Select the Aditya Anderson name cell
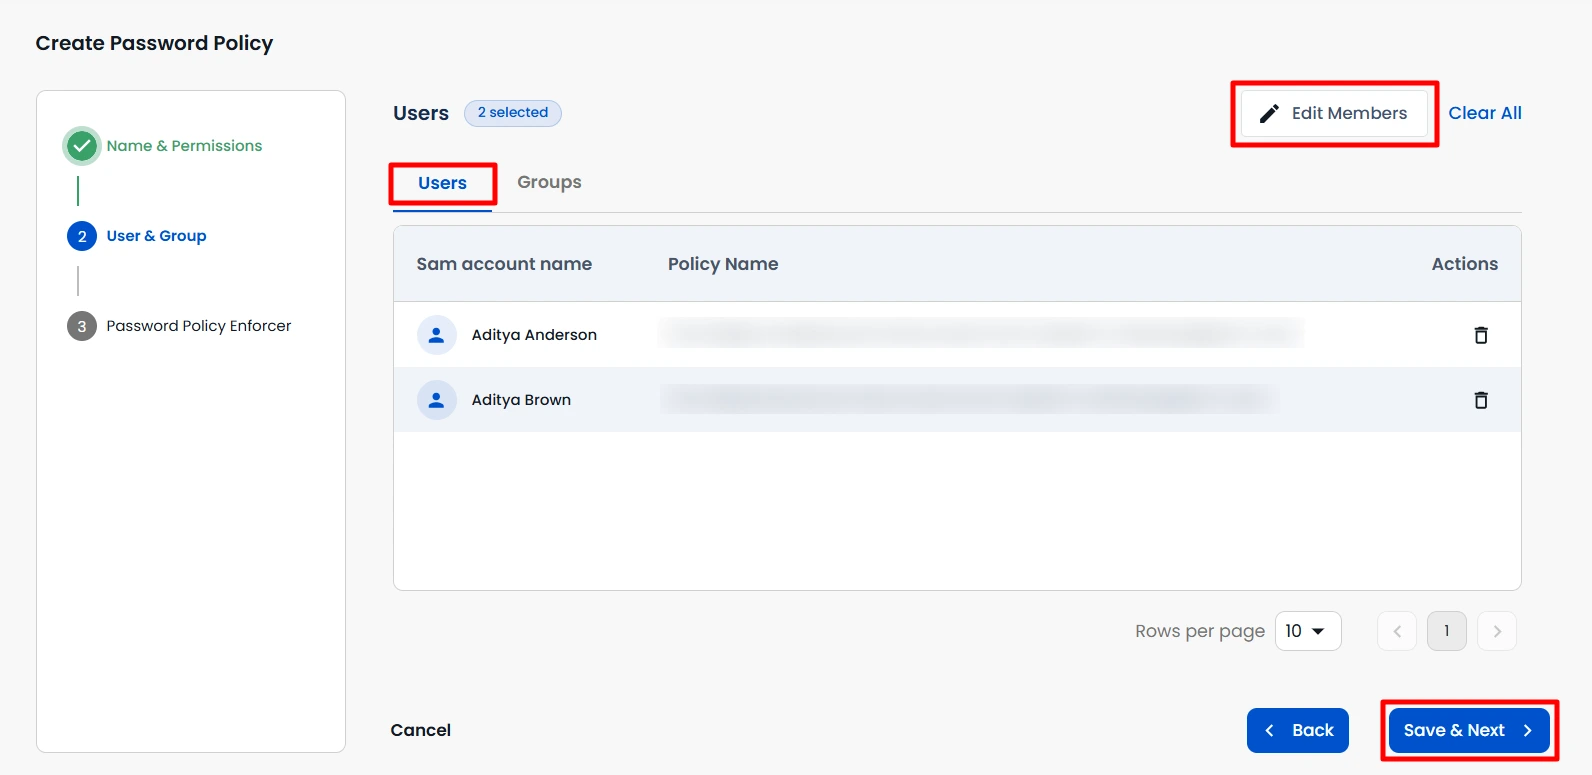 [534, 335]
